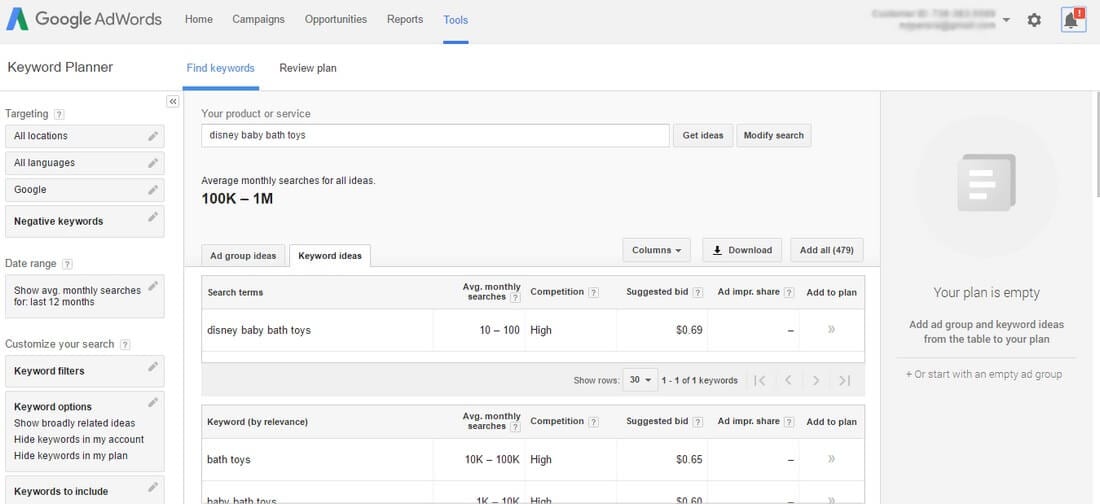Open help for Targeting

[59, 114]
